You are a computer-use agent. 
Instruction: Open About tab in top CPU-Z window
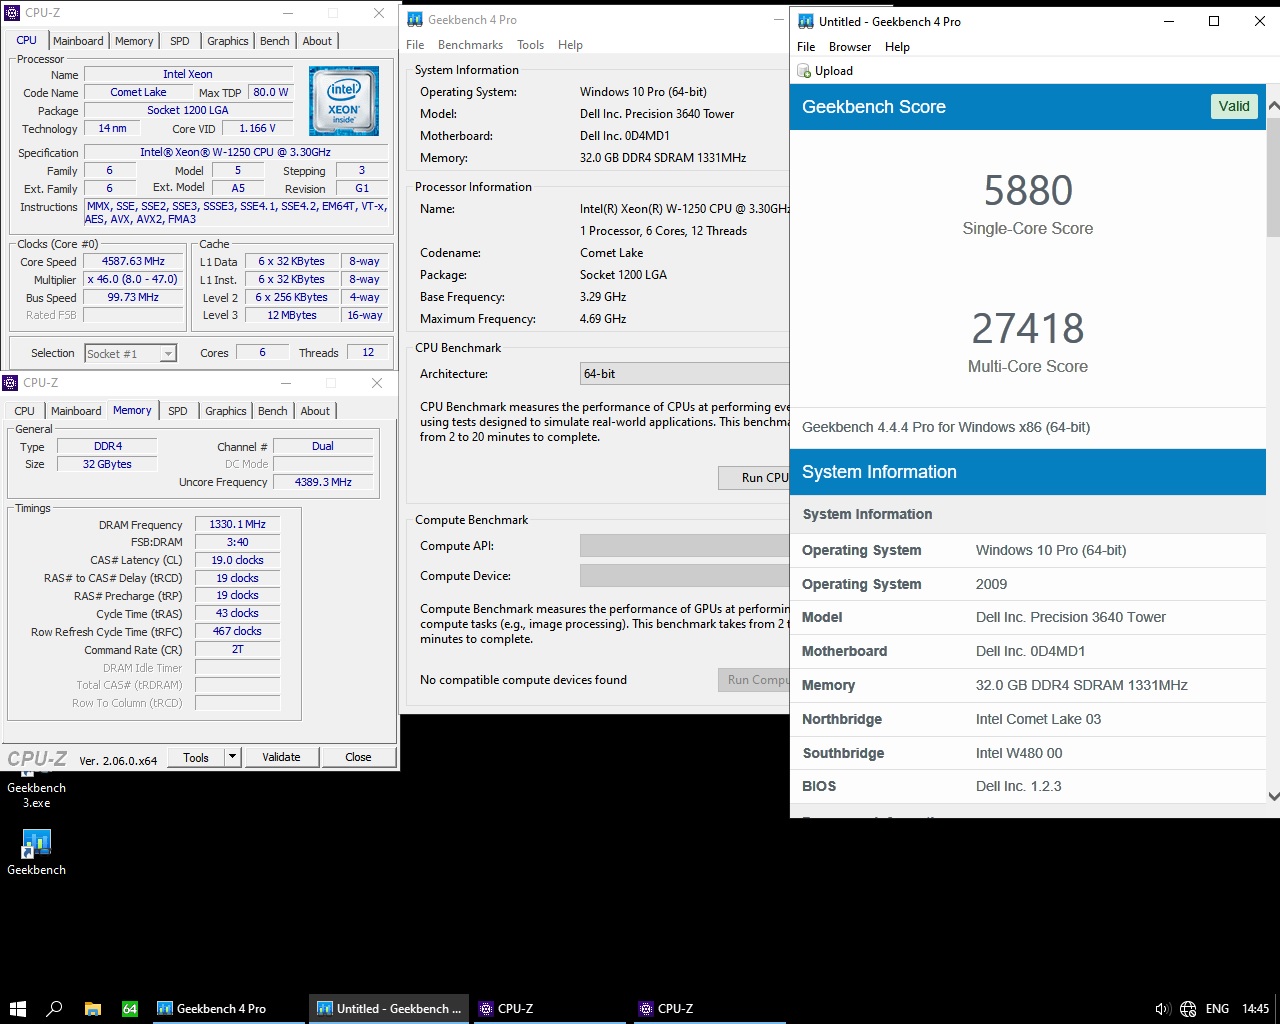click(x=317, y=41)
